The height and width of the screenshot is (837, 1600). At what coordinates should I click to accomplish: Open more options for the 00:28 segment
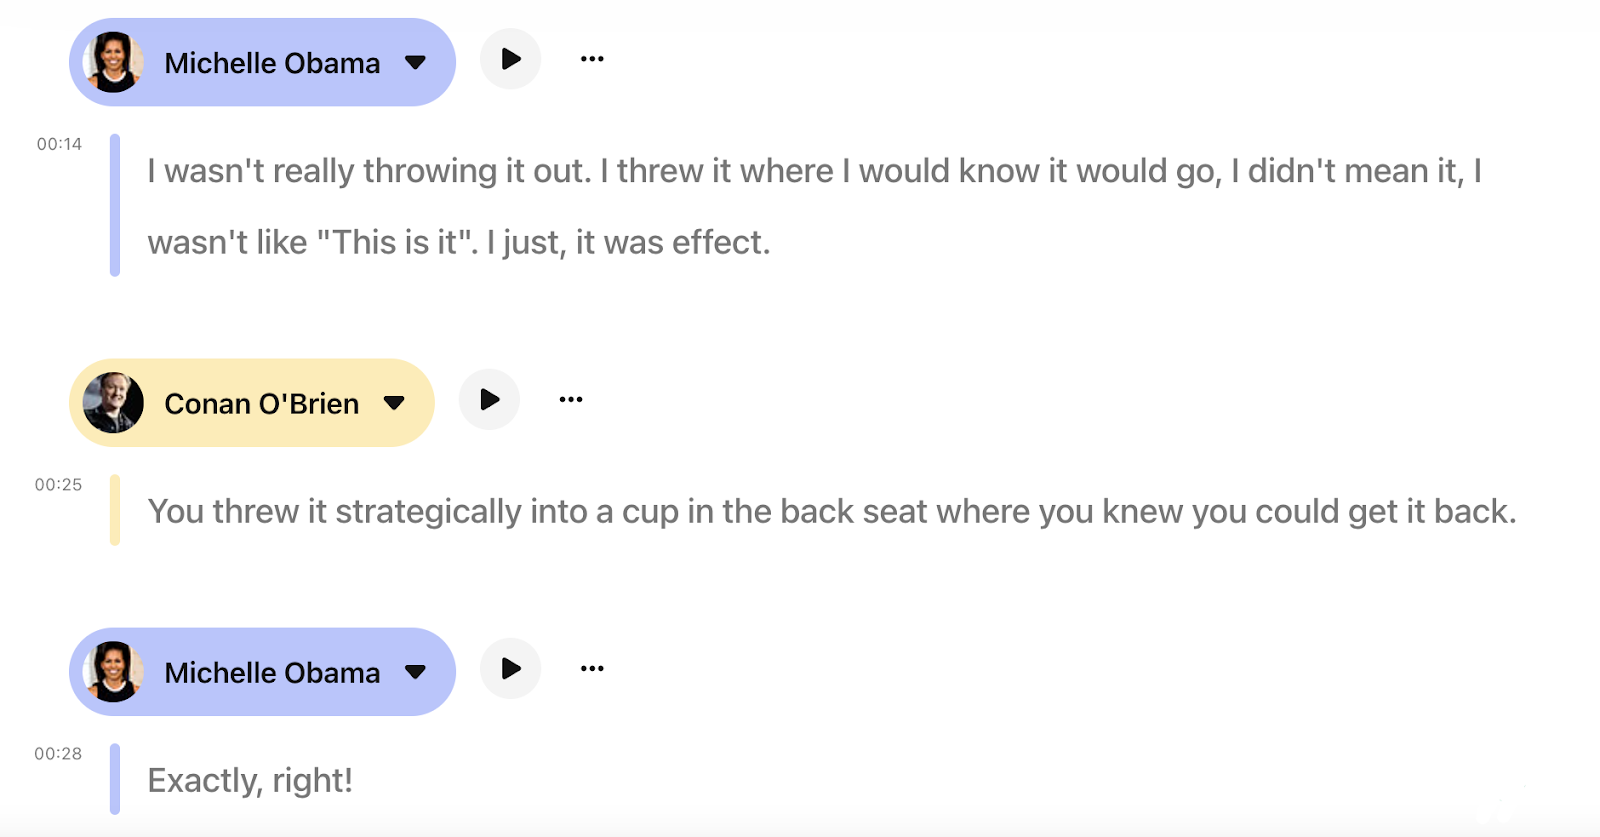pyautogui.click(x=592, y=669)
